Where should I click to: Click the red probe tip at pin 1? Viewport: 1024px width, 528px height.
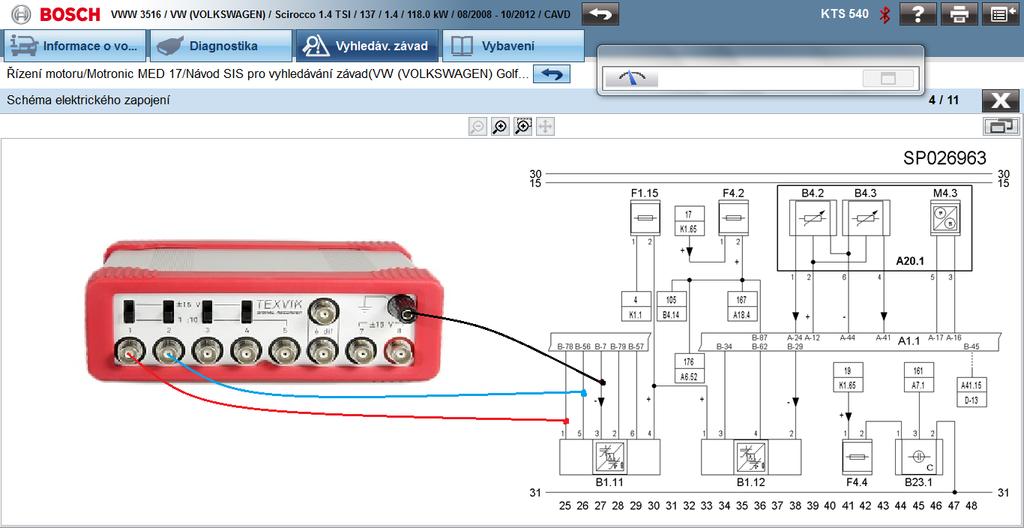tap(566, 421)
